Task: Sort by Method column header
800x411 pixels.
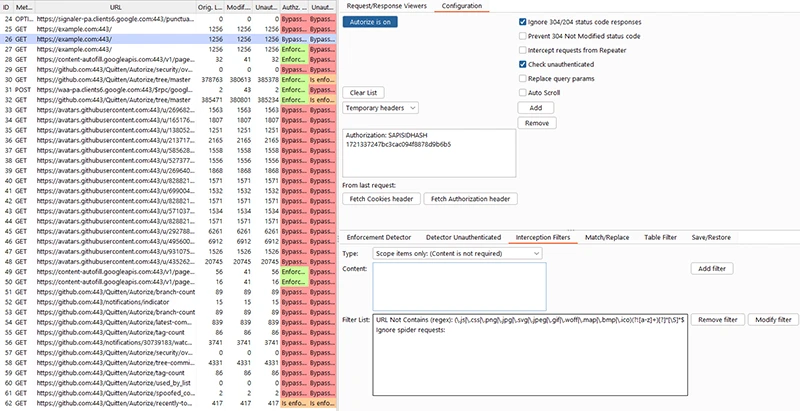Action: [24, 8]
